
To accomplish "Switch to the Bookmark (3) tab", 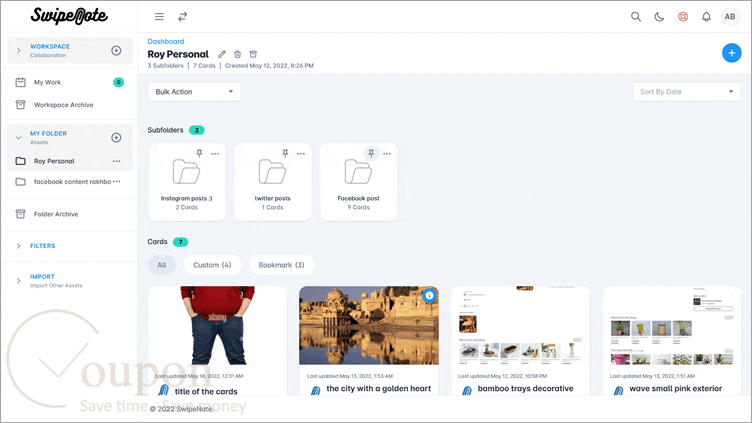I will (x=282, y=265).
